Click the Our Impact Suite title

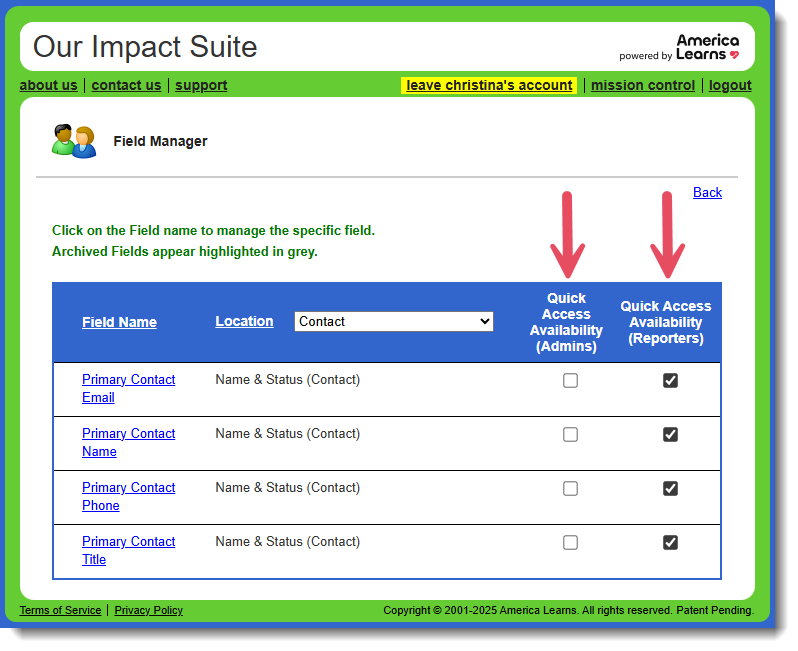[145, 47]
